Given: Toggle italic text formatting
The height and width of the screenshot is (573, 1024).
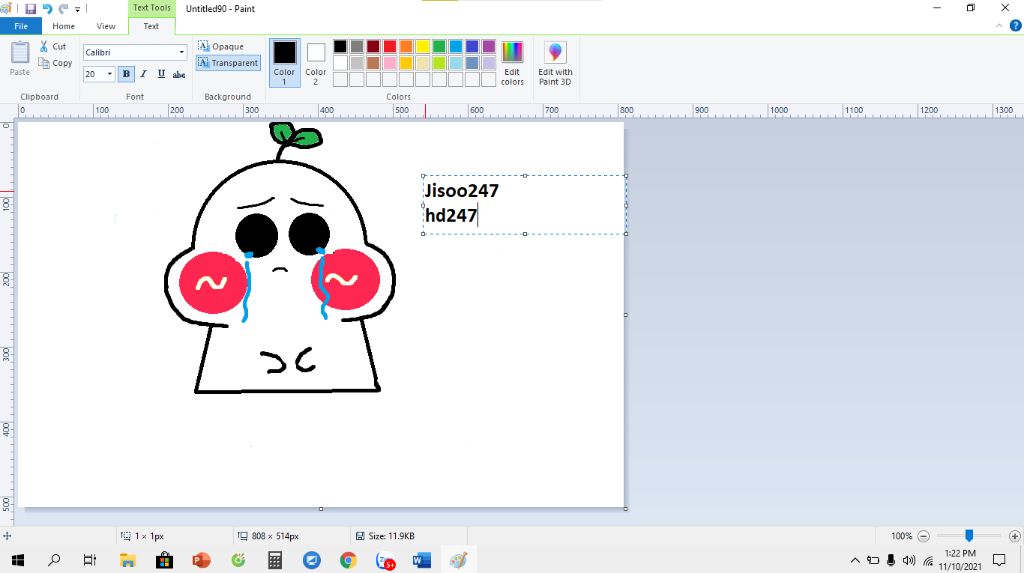Looking at the screenshot, I should point(143,74).
